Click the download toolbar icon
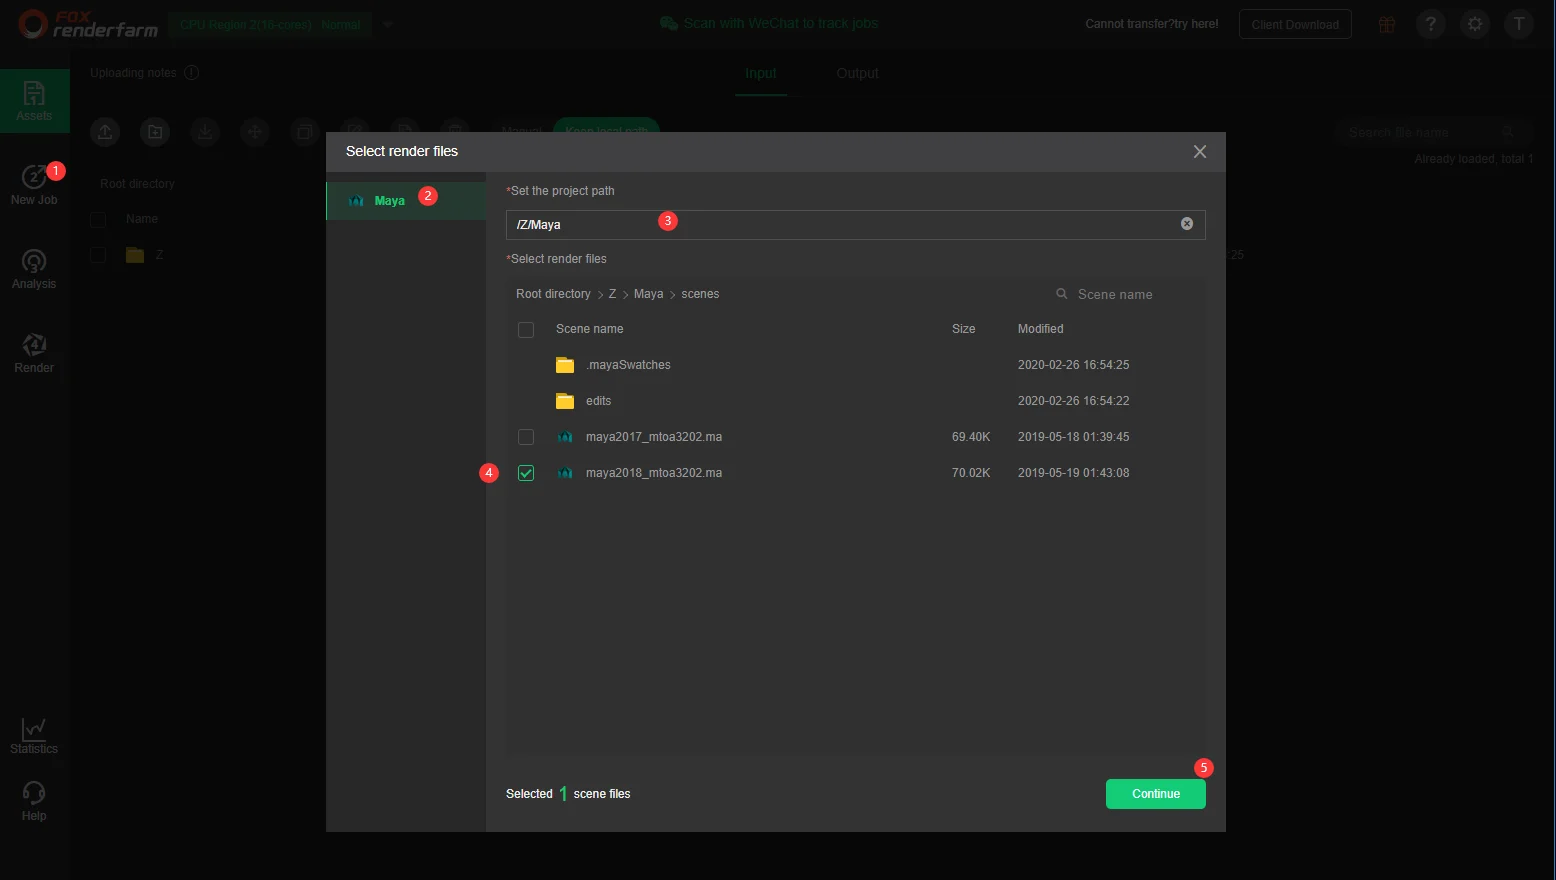This screenshot has width=1556, height=880. point(205,131)
